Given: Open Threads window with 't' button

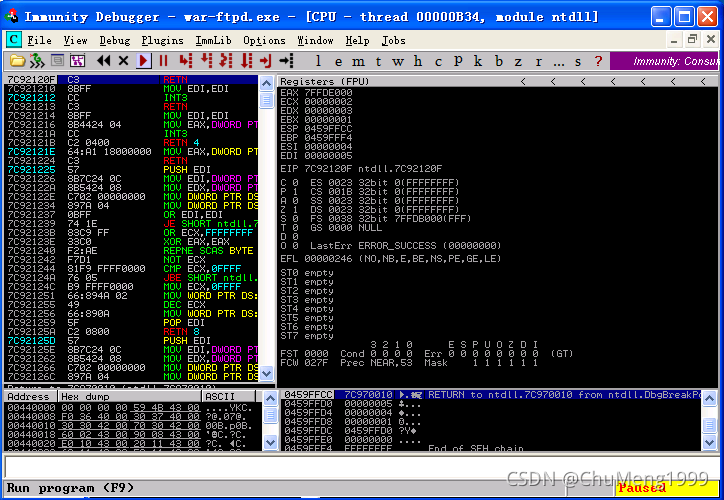Looking at the screenshot, I should click(x=378, y=61).
